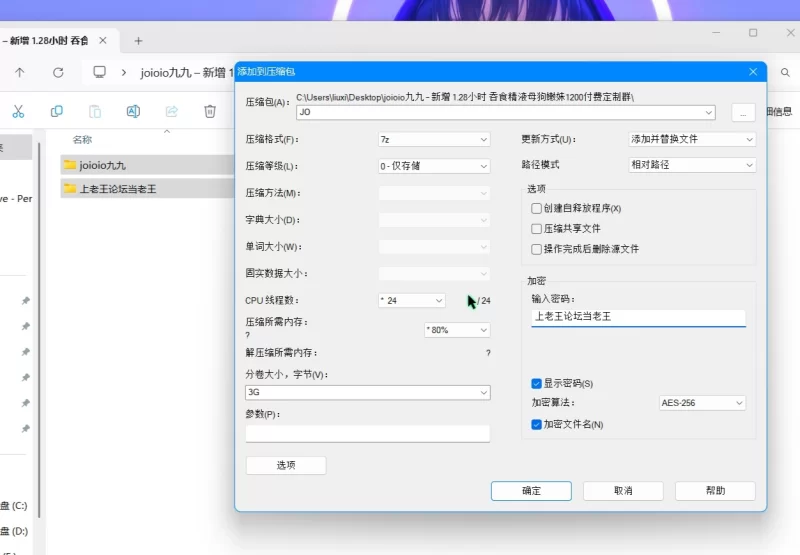Toggle 创建自释放程序 checkbox
800x555 pixels.
click(x=536, y=208)
